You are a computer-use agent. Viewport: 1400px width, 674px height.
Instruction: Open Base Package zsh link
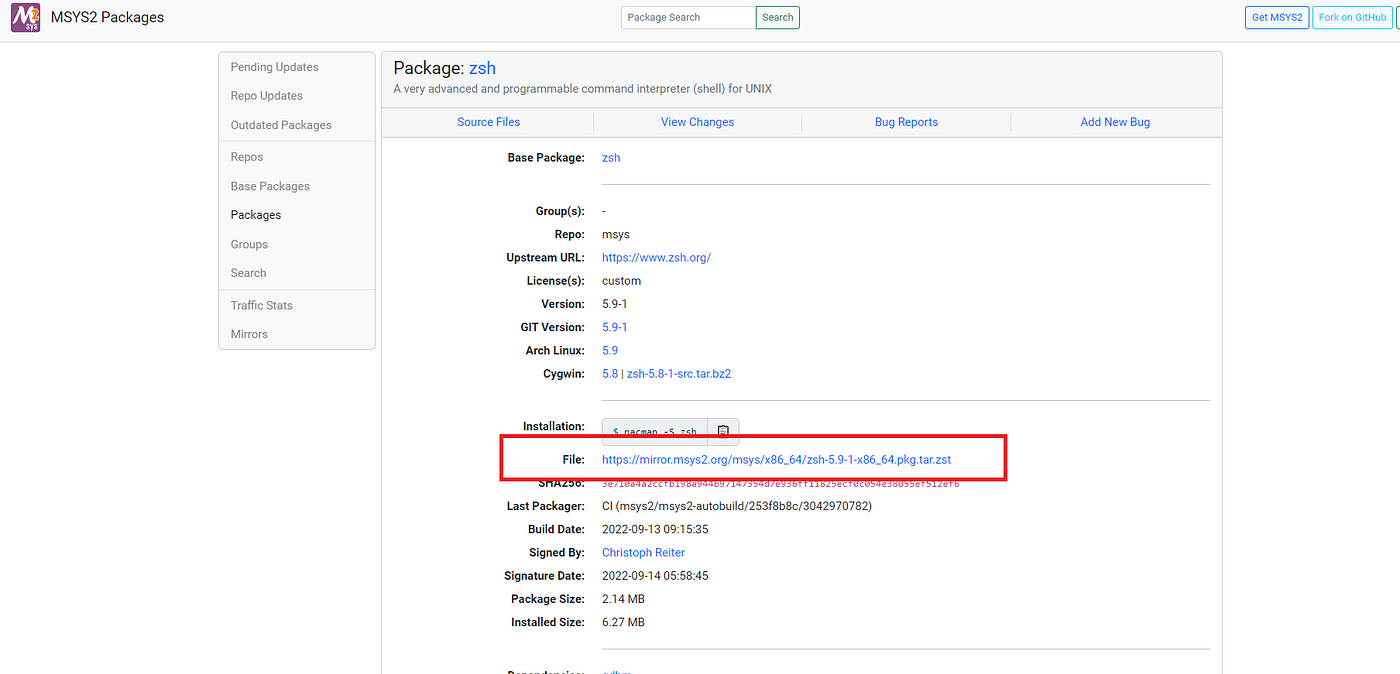(611, 158)
